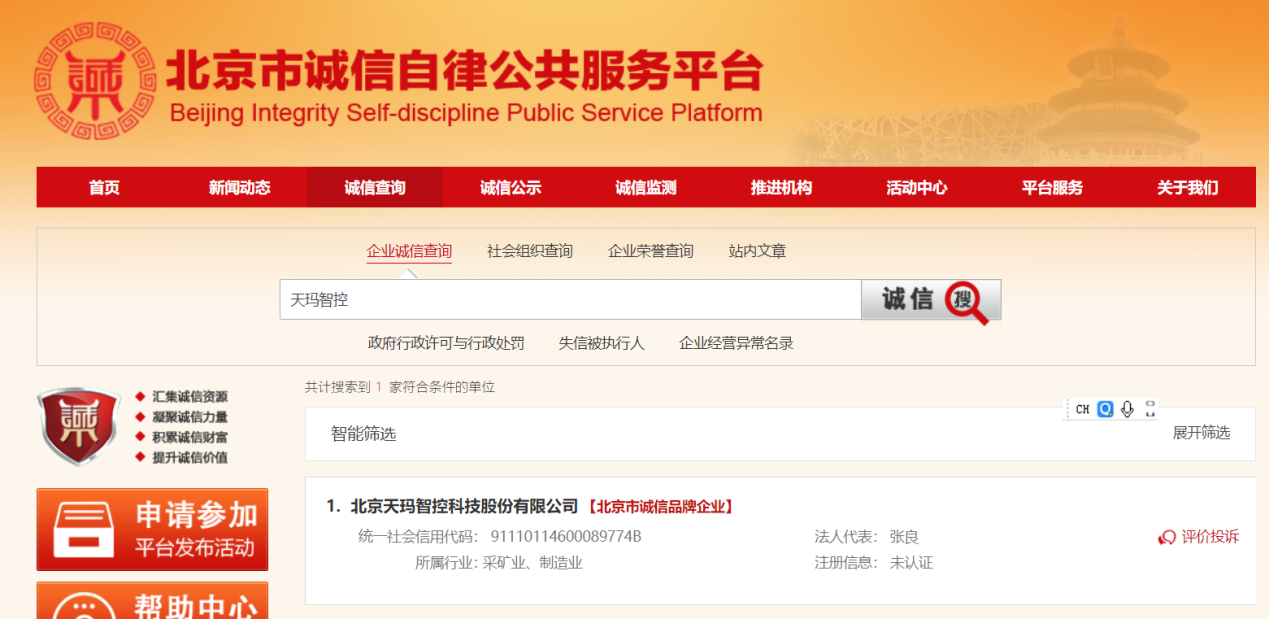Click the 积累诚信财富 slogan line
This screenshot has width=1269, height=619.
click(190, 437)
